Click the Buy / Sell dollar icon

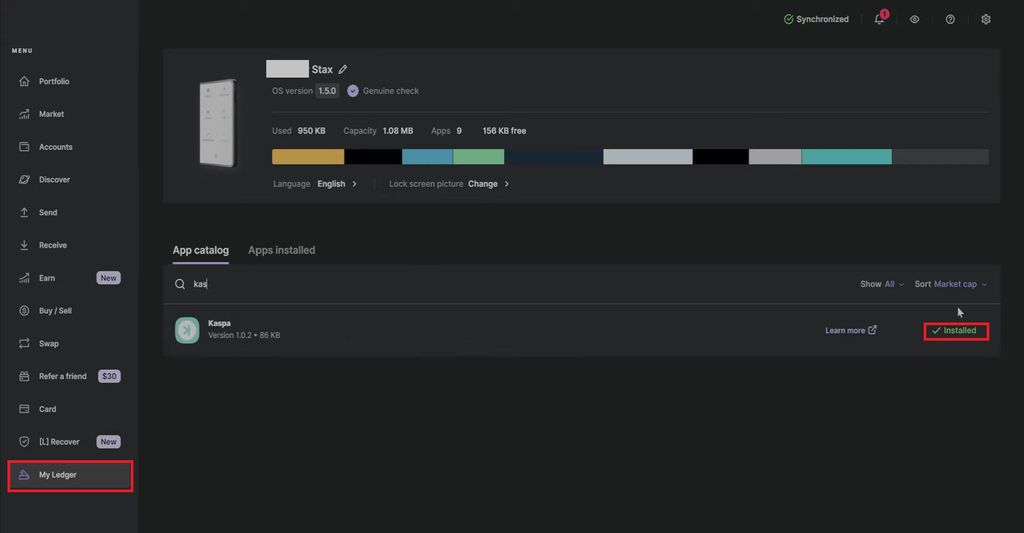(24, 311)
